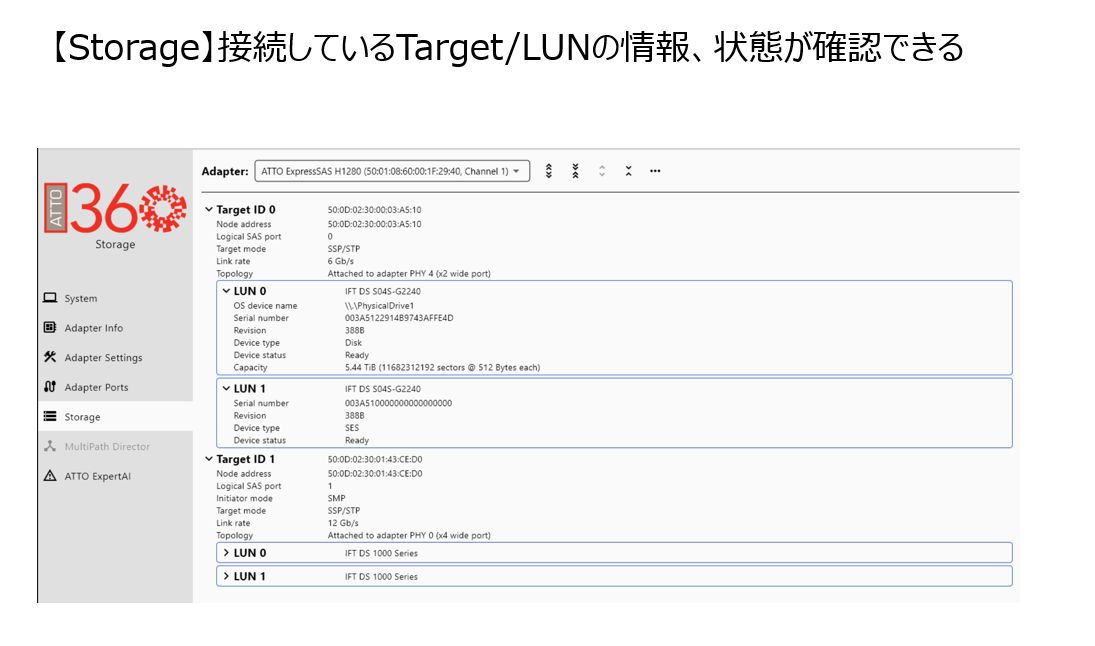Collapse the Target ID 1 section
Screen dimensions: 1095x646
tap(208, 459)
